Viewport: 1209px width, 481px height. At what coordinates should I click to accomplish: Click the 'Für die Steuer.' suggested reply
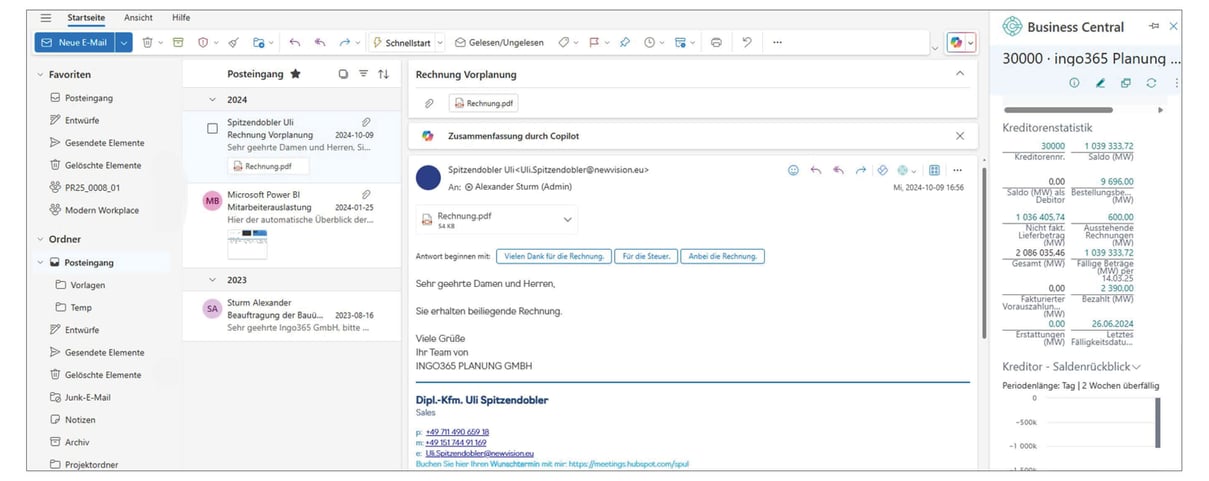click(645, 256)
